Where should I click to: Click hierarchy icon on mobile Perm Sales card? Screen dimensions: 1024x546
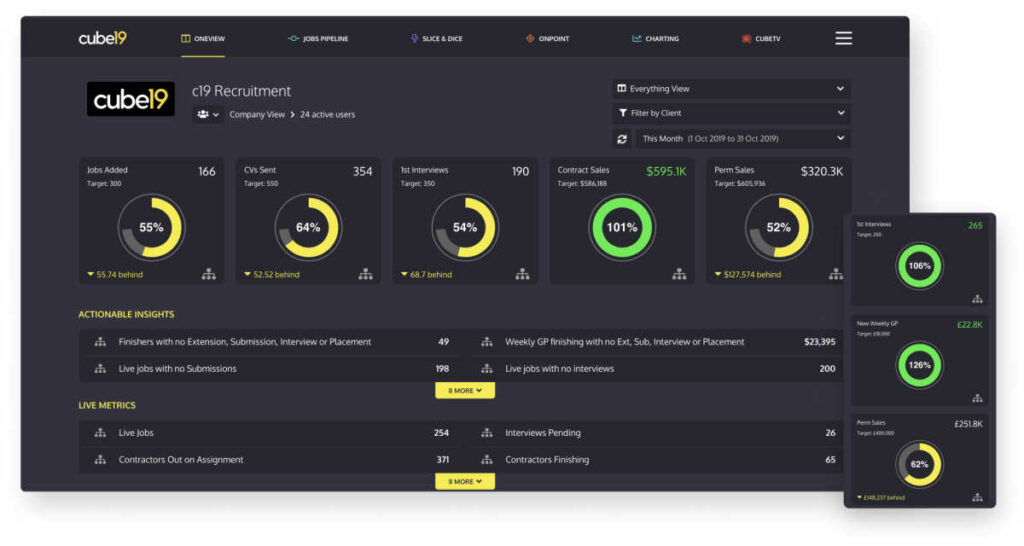point(977,498)
